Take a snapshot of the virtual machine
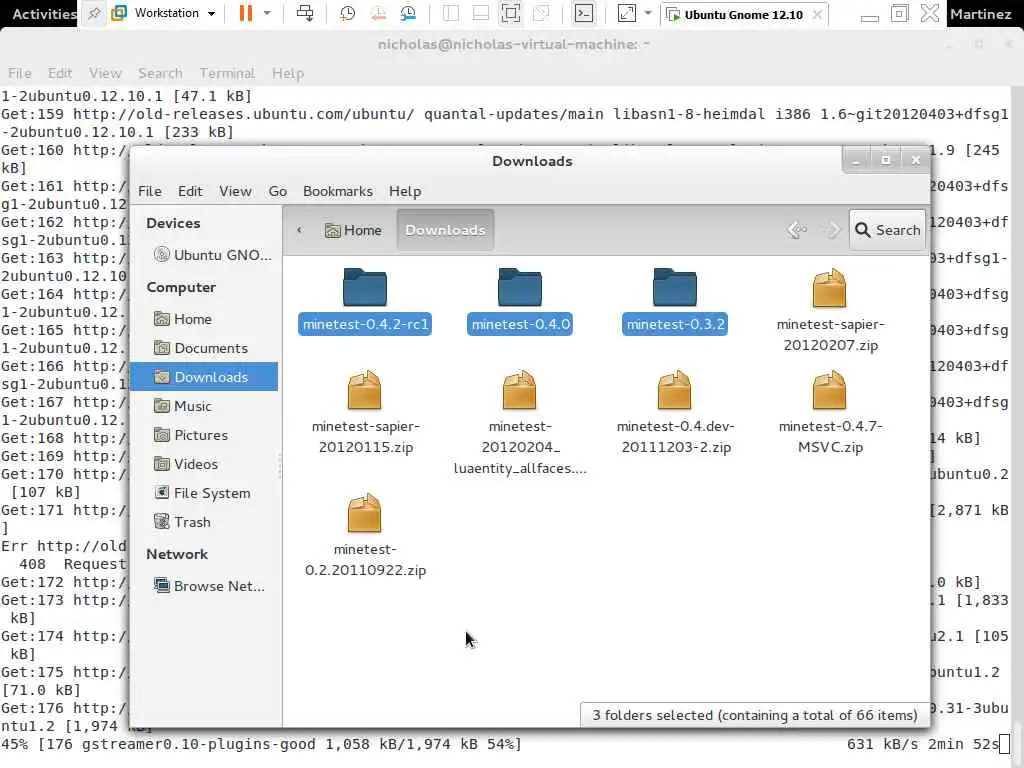Screen dimensions: 1024x768 point(347,13)
